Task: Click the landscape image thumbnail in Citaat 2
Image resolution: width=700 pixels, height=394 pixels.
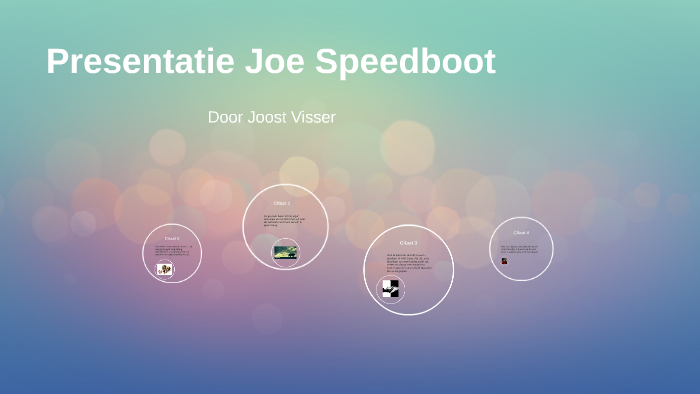Action: (x=285, y=253)
